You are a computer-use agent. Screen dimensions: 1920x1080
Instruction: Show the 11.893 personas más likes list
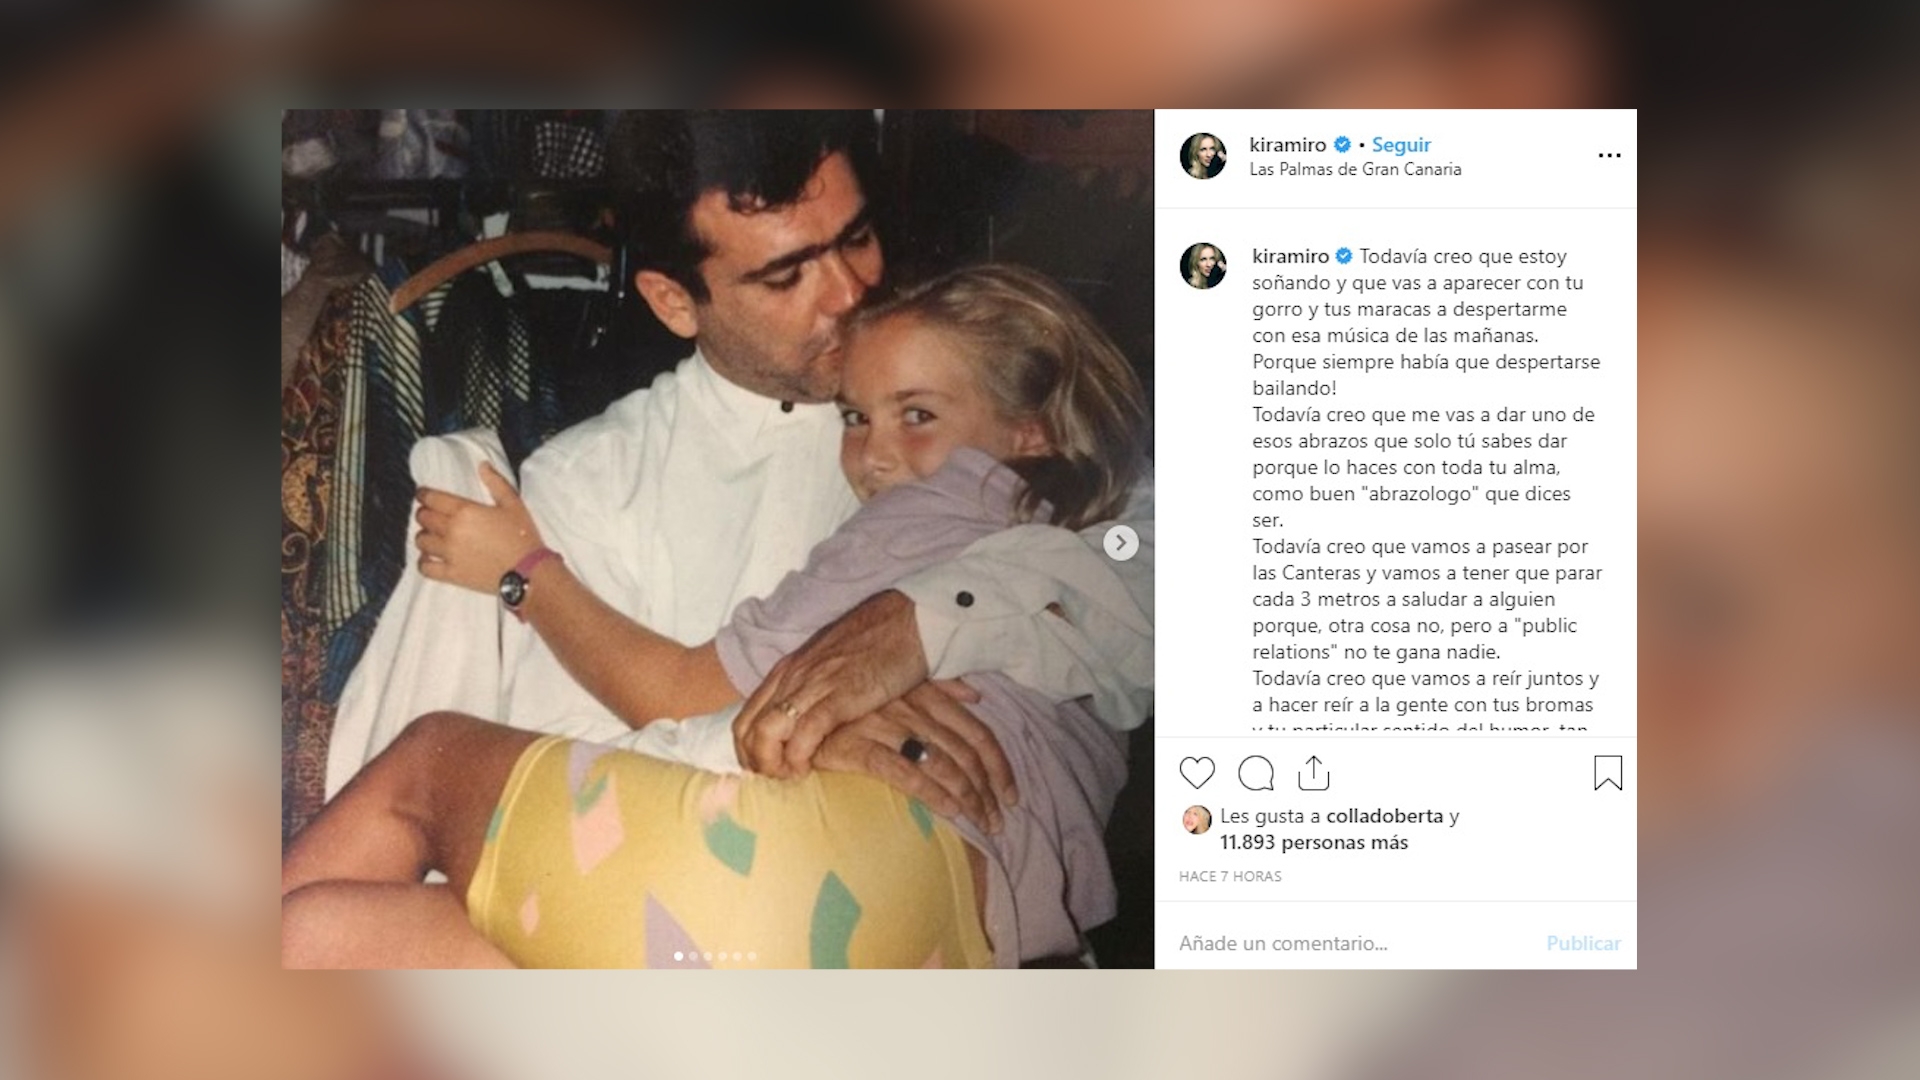pos(1314,842)
